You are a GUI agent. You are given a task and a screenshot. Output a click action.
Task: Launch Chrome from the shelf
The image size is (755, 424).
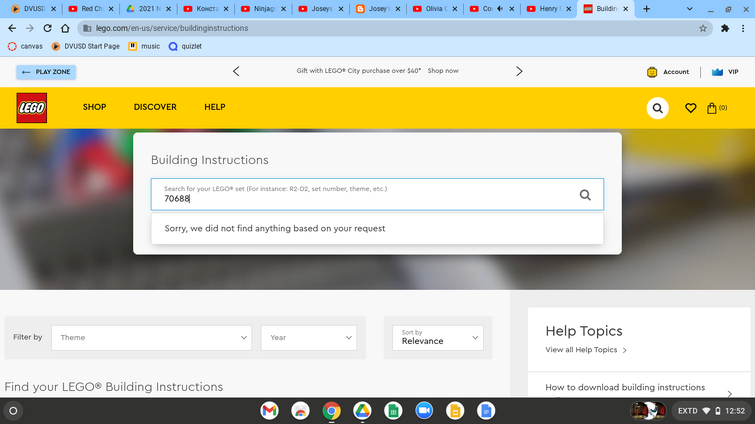tap(331, 411)
